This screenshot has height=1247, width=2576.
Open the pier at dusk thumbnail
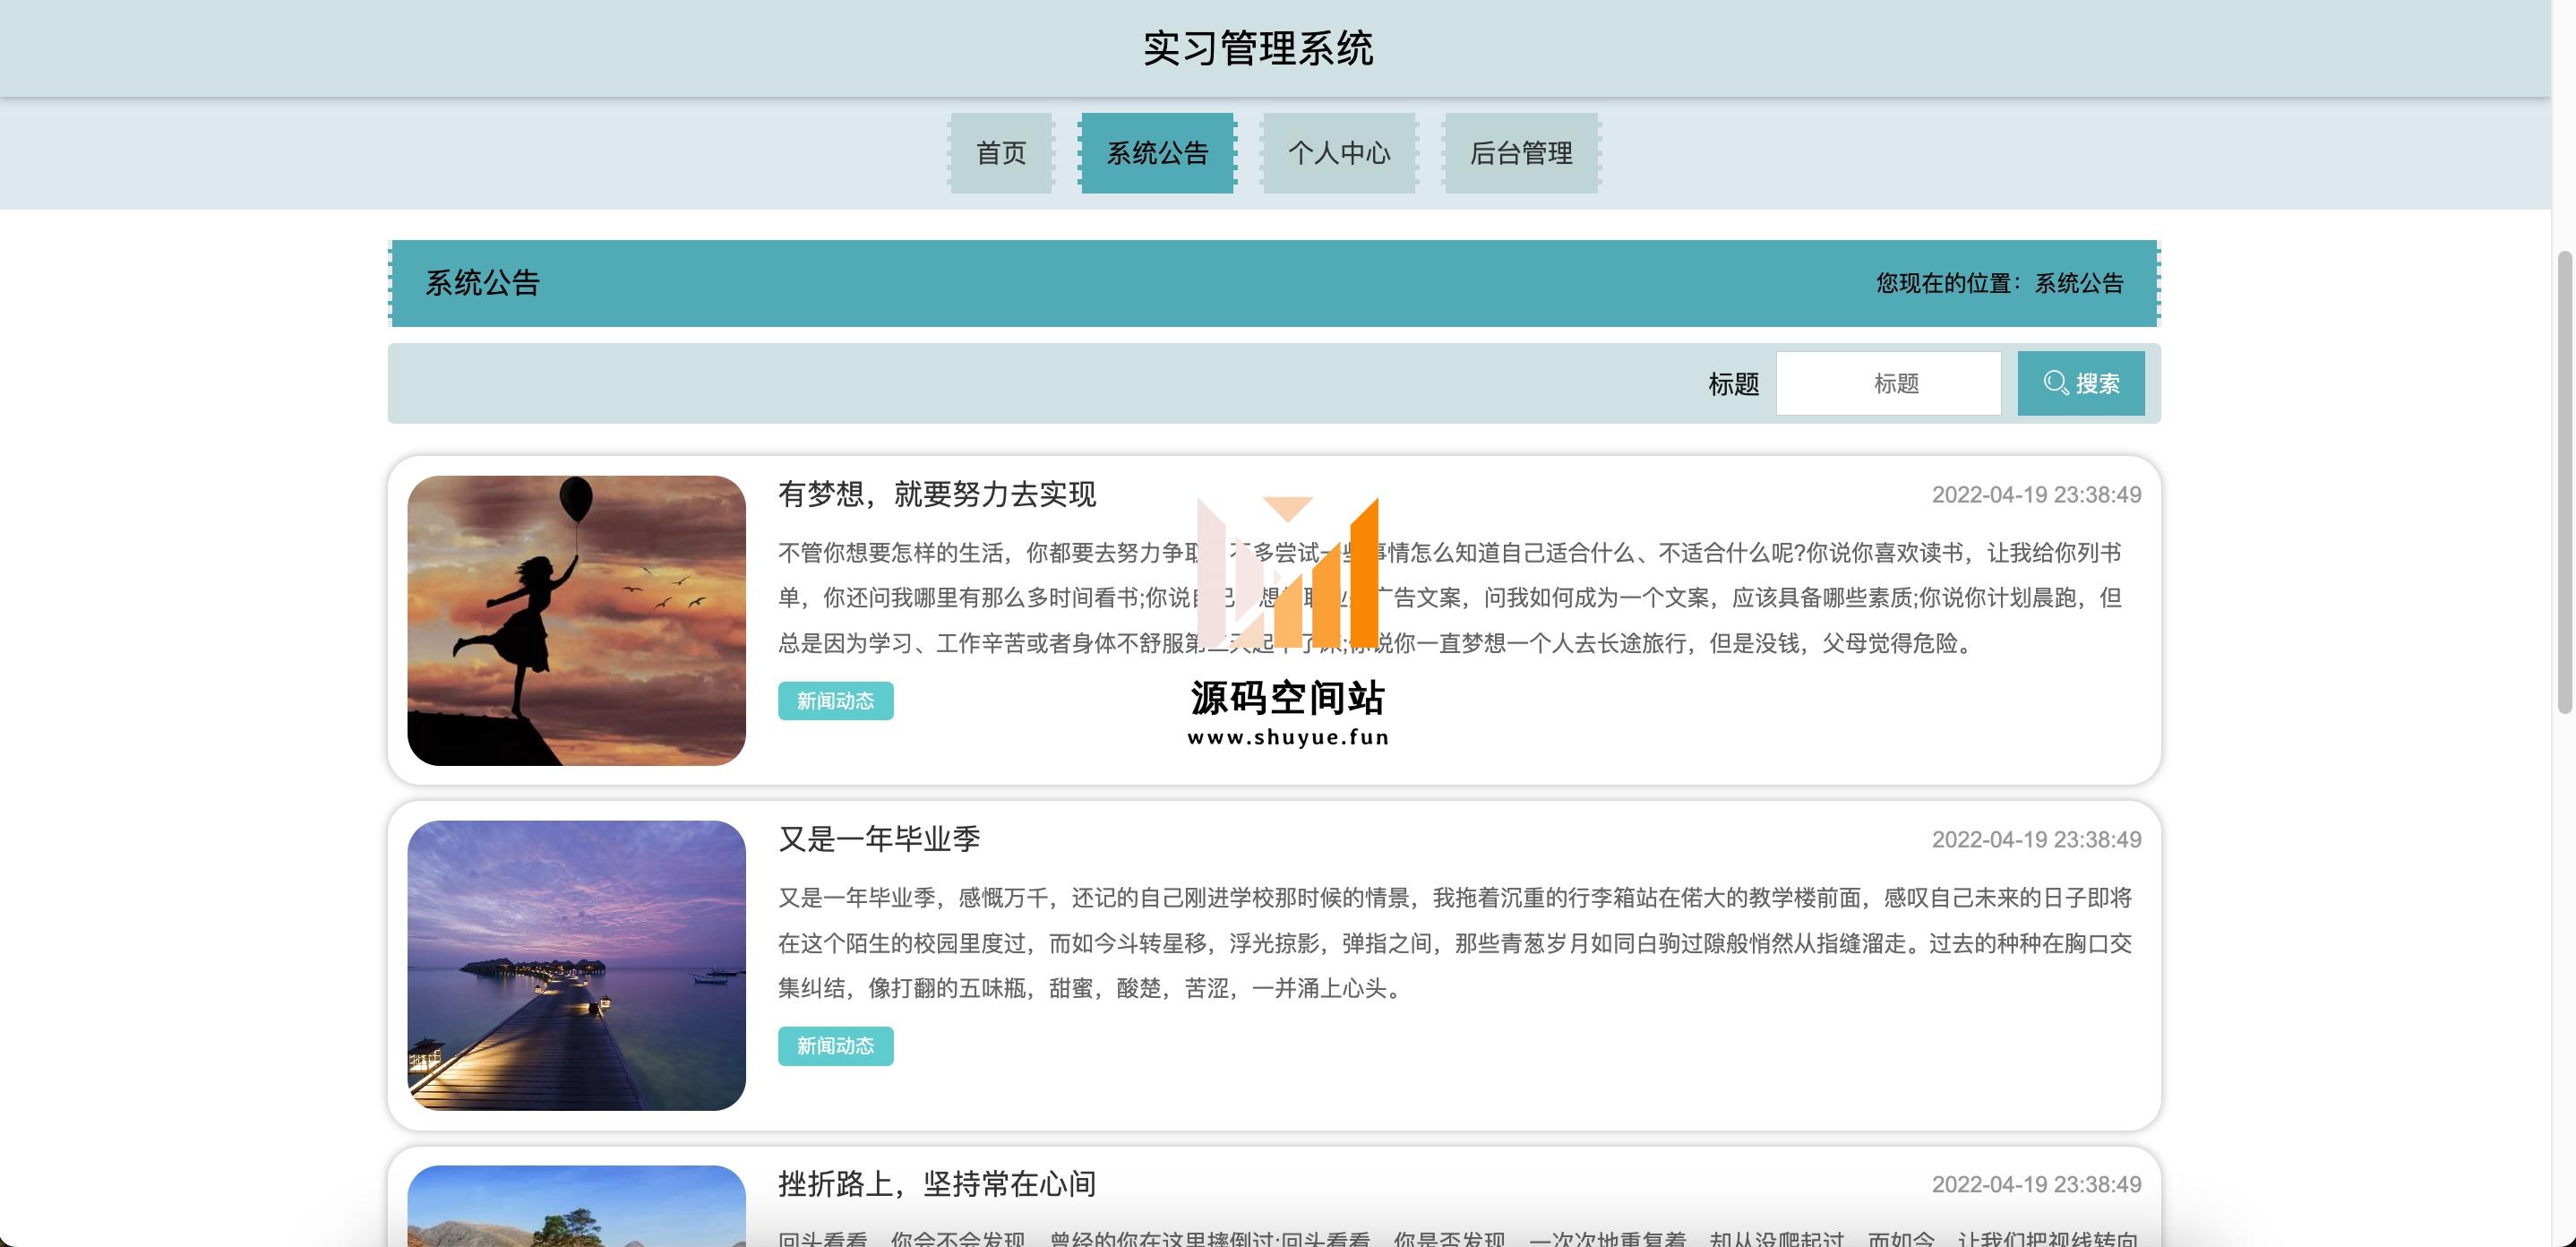(x=576, y=965)
